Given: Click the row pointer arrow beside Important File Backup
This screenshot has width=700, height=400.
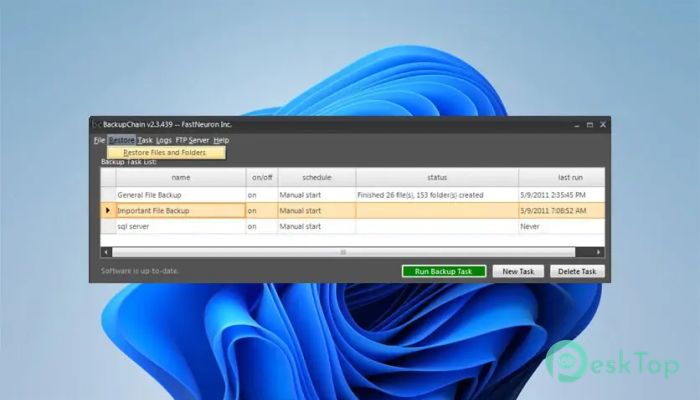Looking at the screenshot, I should coord(108,210).
